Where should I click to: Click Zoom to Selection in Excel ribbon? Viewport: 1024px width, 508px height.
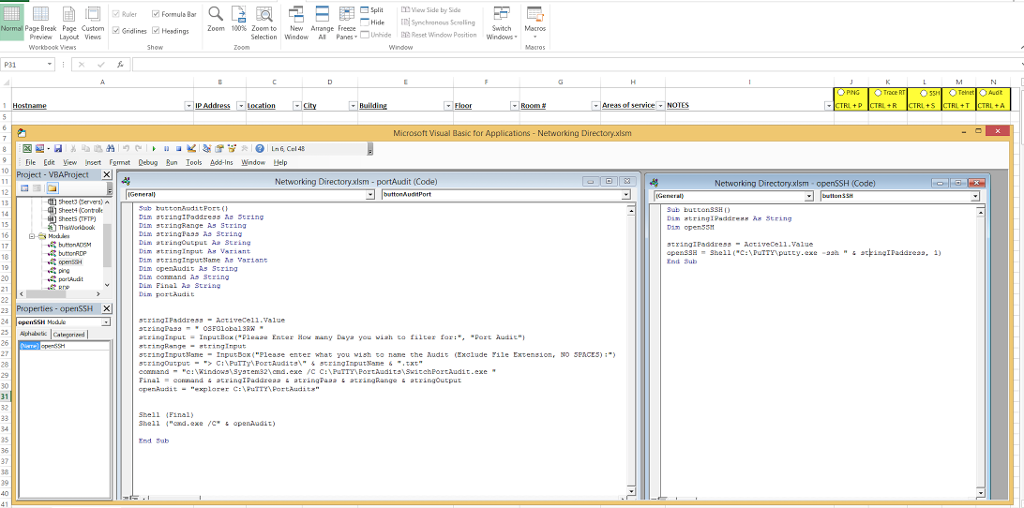264,22
